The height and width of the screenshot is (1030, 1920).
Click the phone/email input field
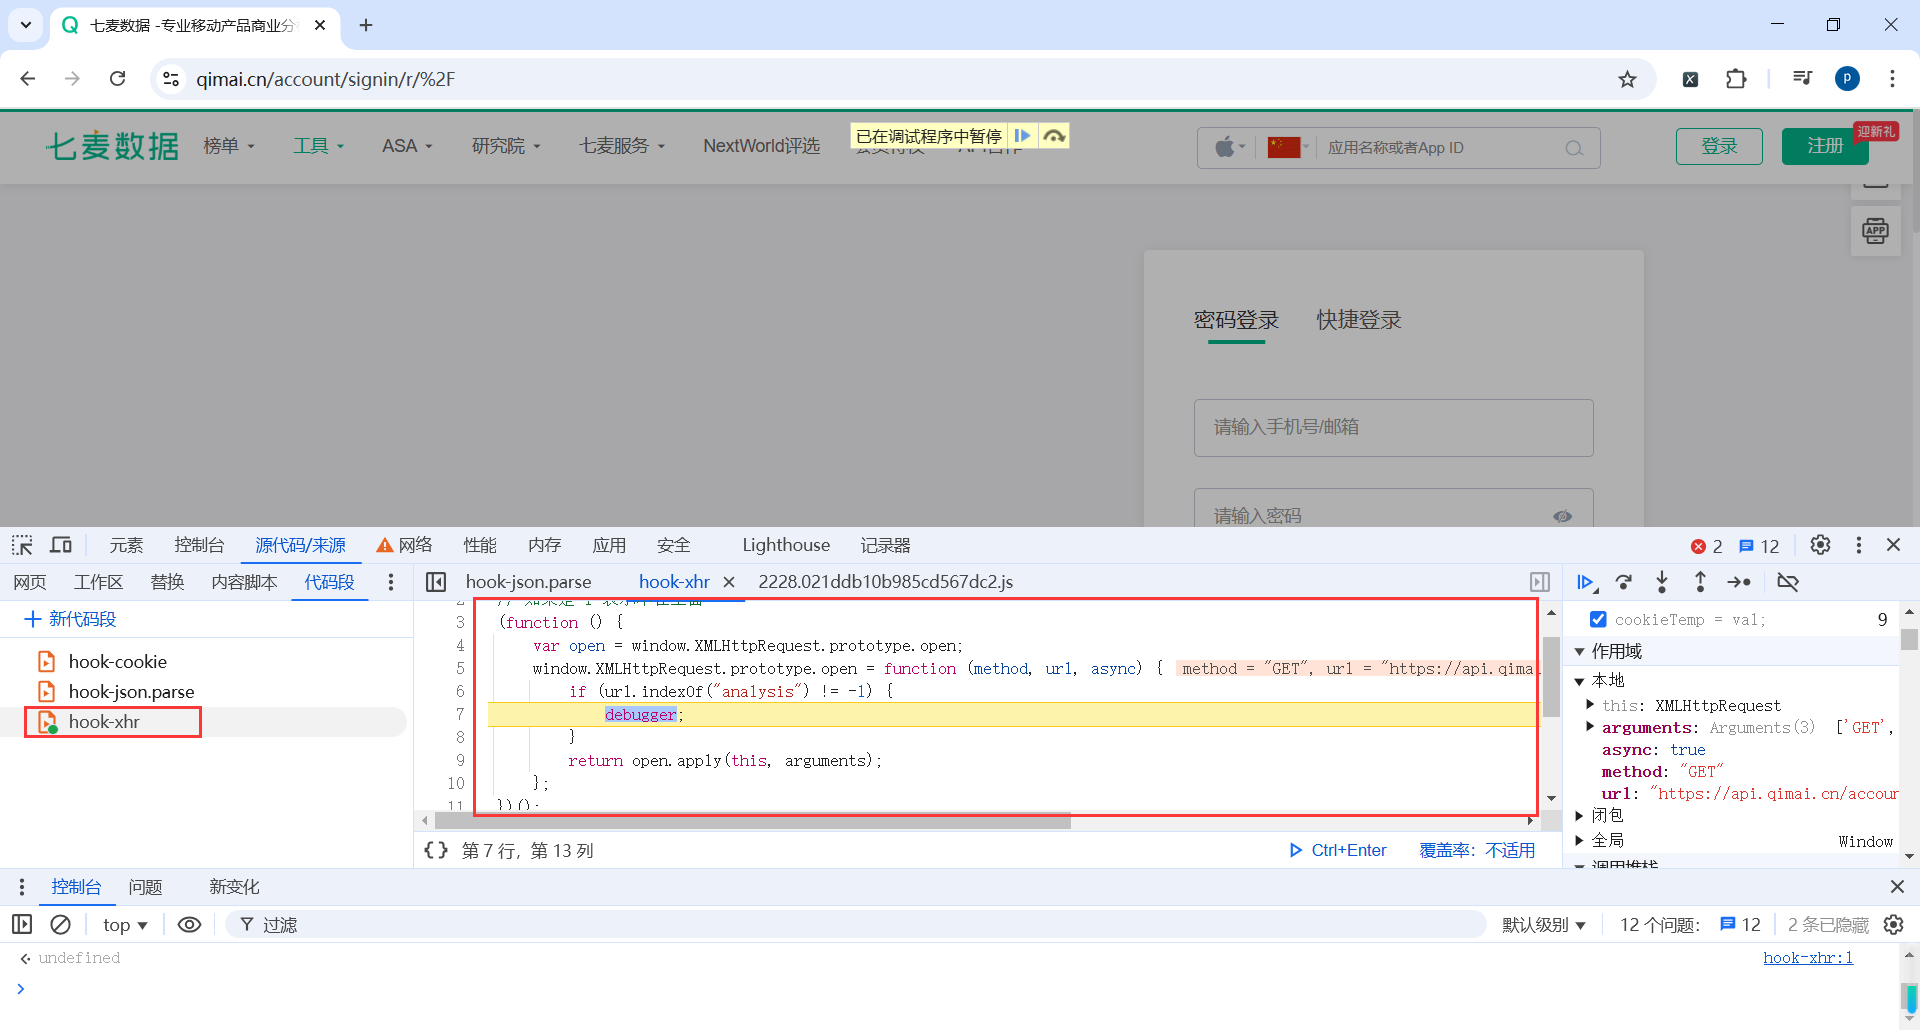click(x=1393, y=428)
